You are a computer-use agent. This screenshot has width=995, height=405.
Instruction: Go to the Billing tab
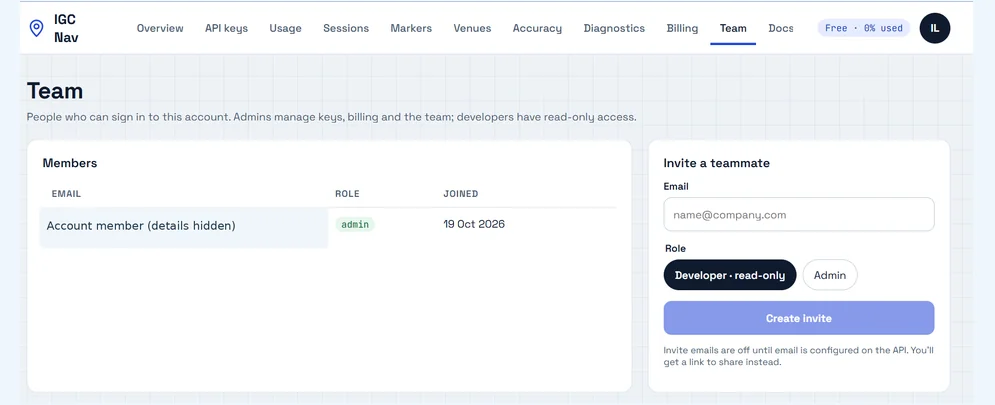(x=682, y=28)
